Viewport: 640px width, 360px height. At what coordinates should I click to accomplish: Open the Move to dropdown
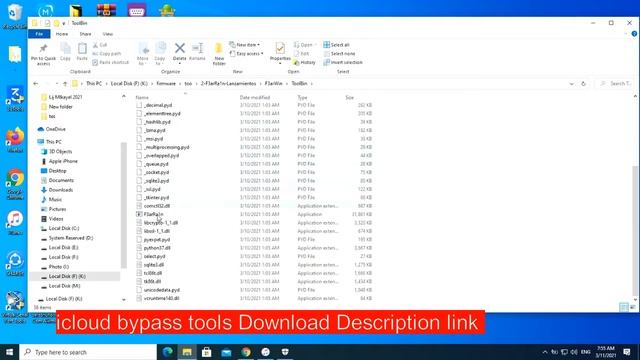[x=143, y=53]
